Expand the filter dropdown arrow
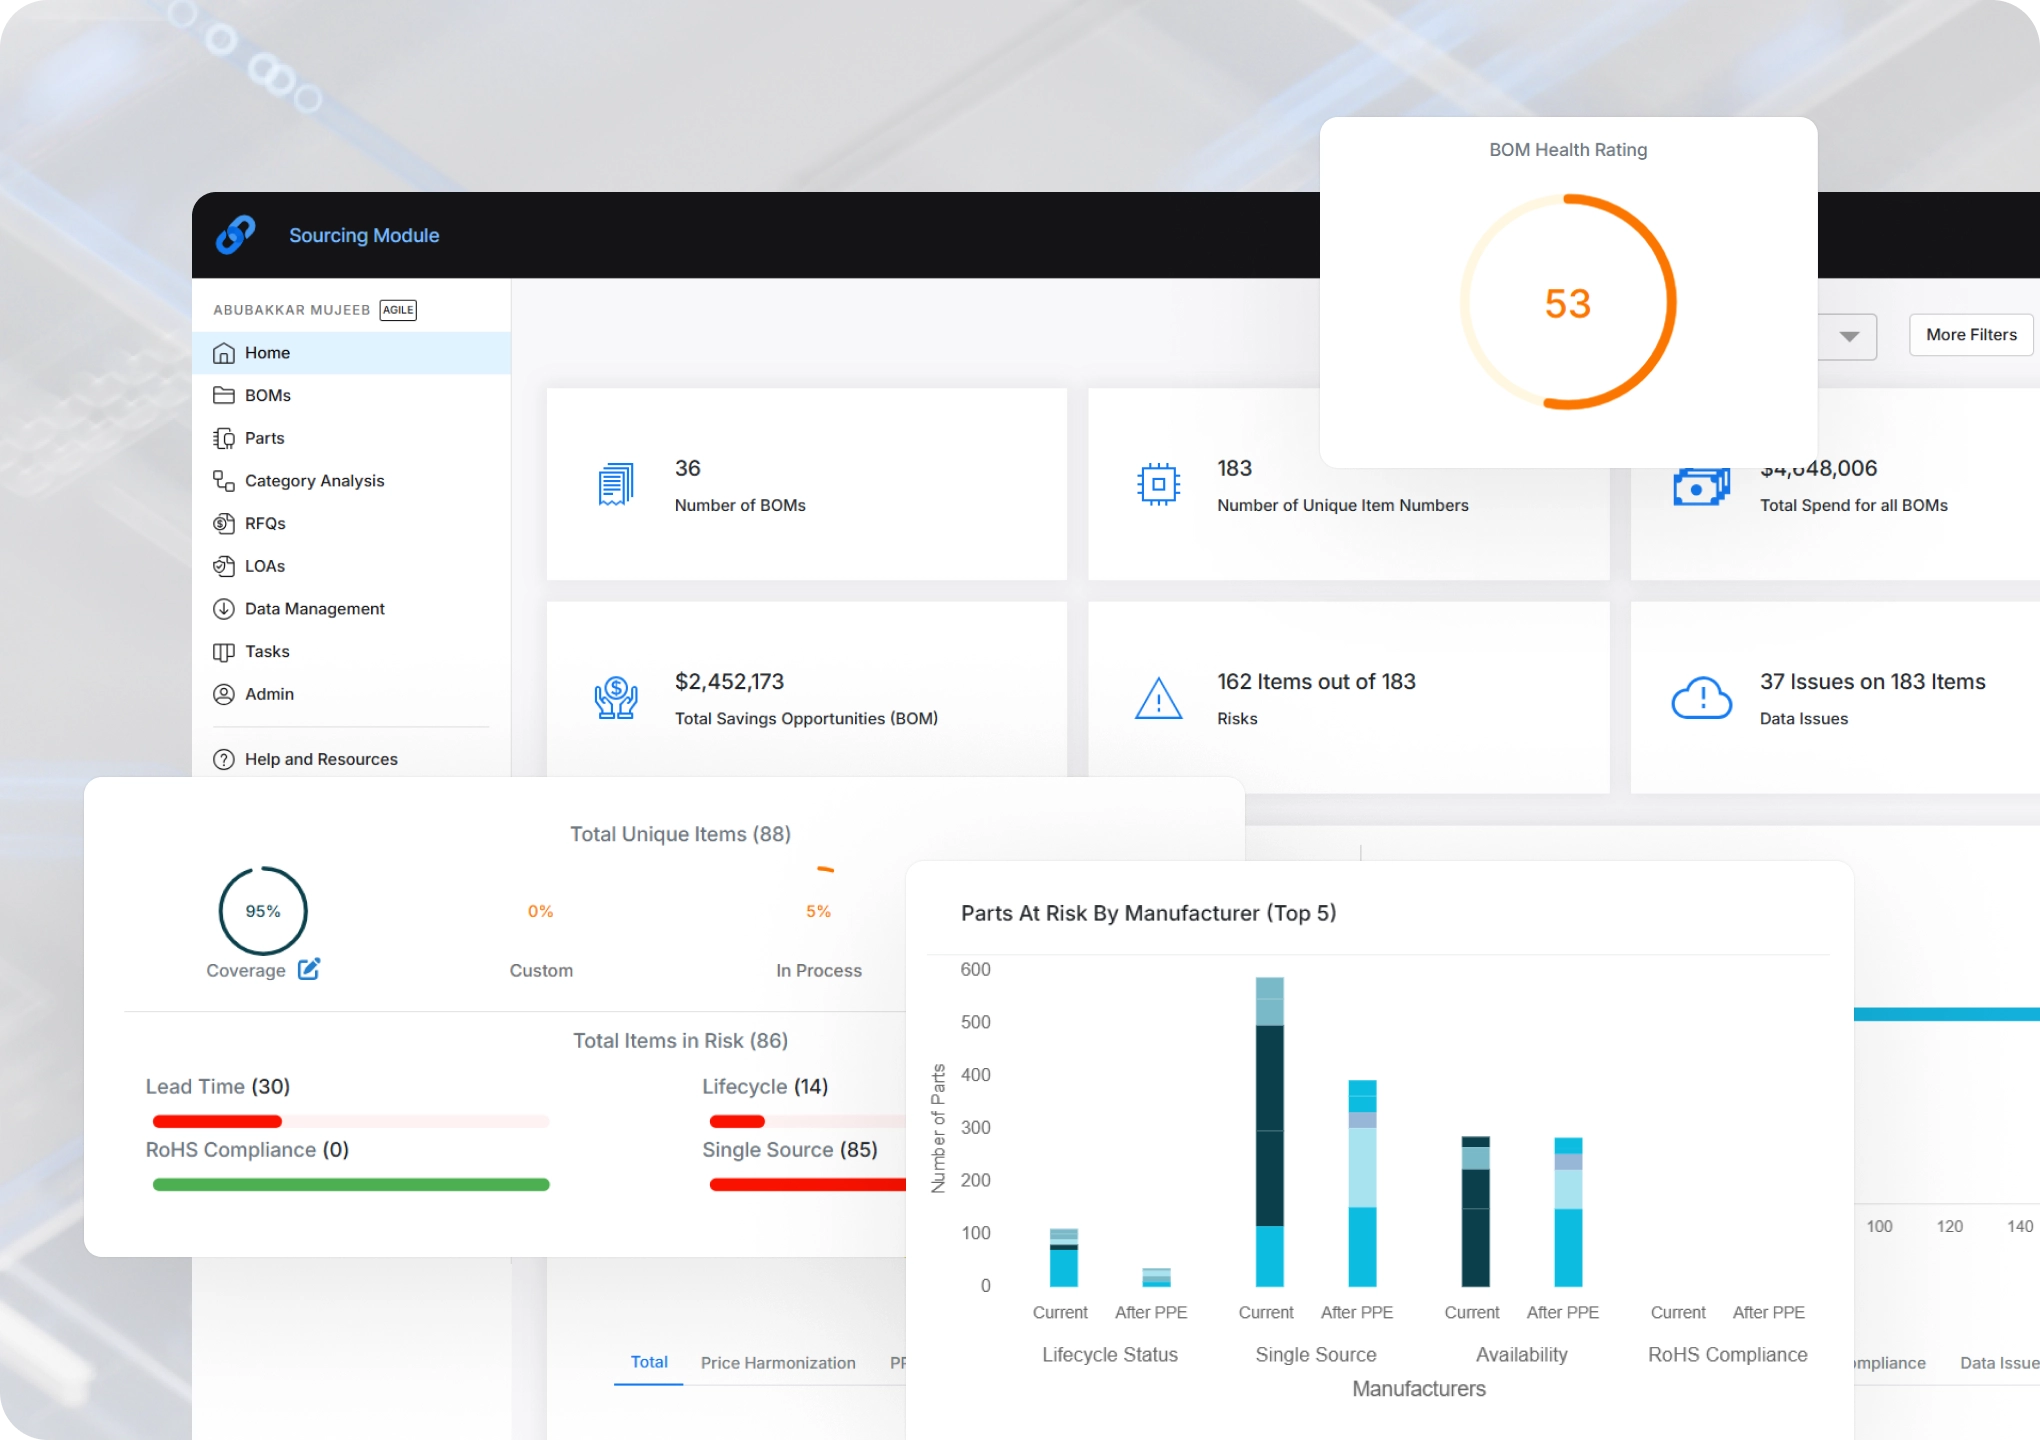2040x1440 pixels. pos(1849,337)
